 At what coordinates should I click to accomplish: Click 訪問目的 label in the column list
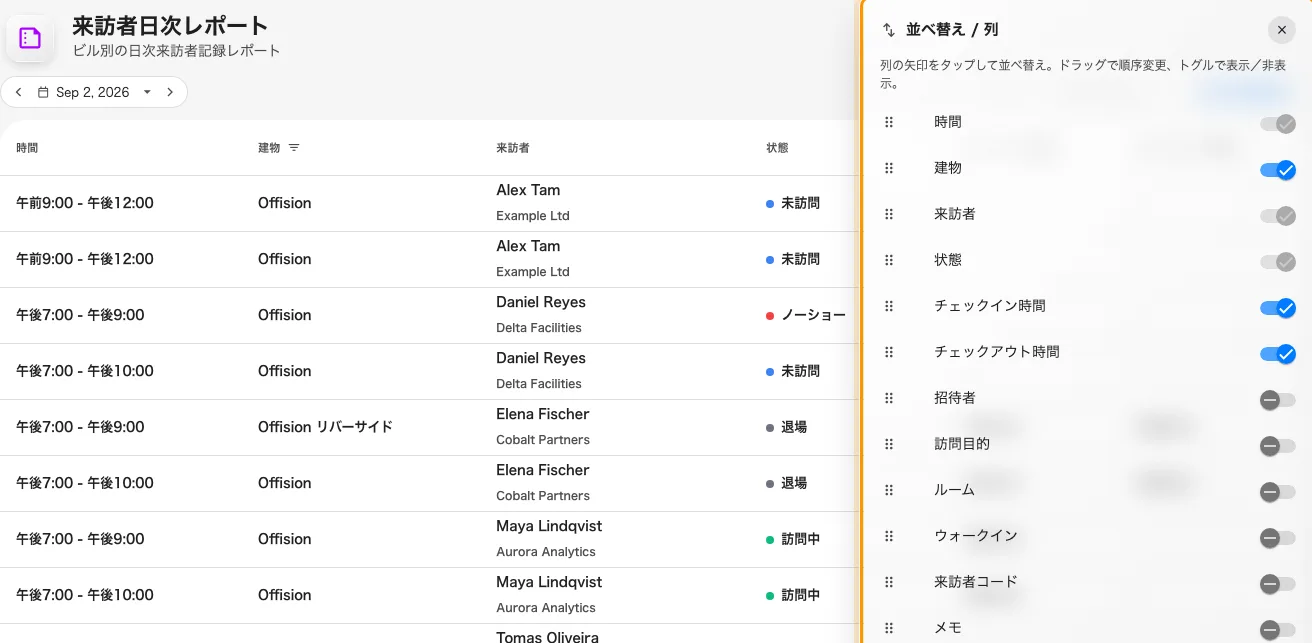(962, 444)
